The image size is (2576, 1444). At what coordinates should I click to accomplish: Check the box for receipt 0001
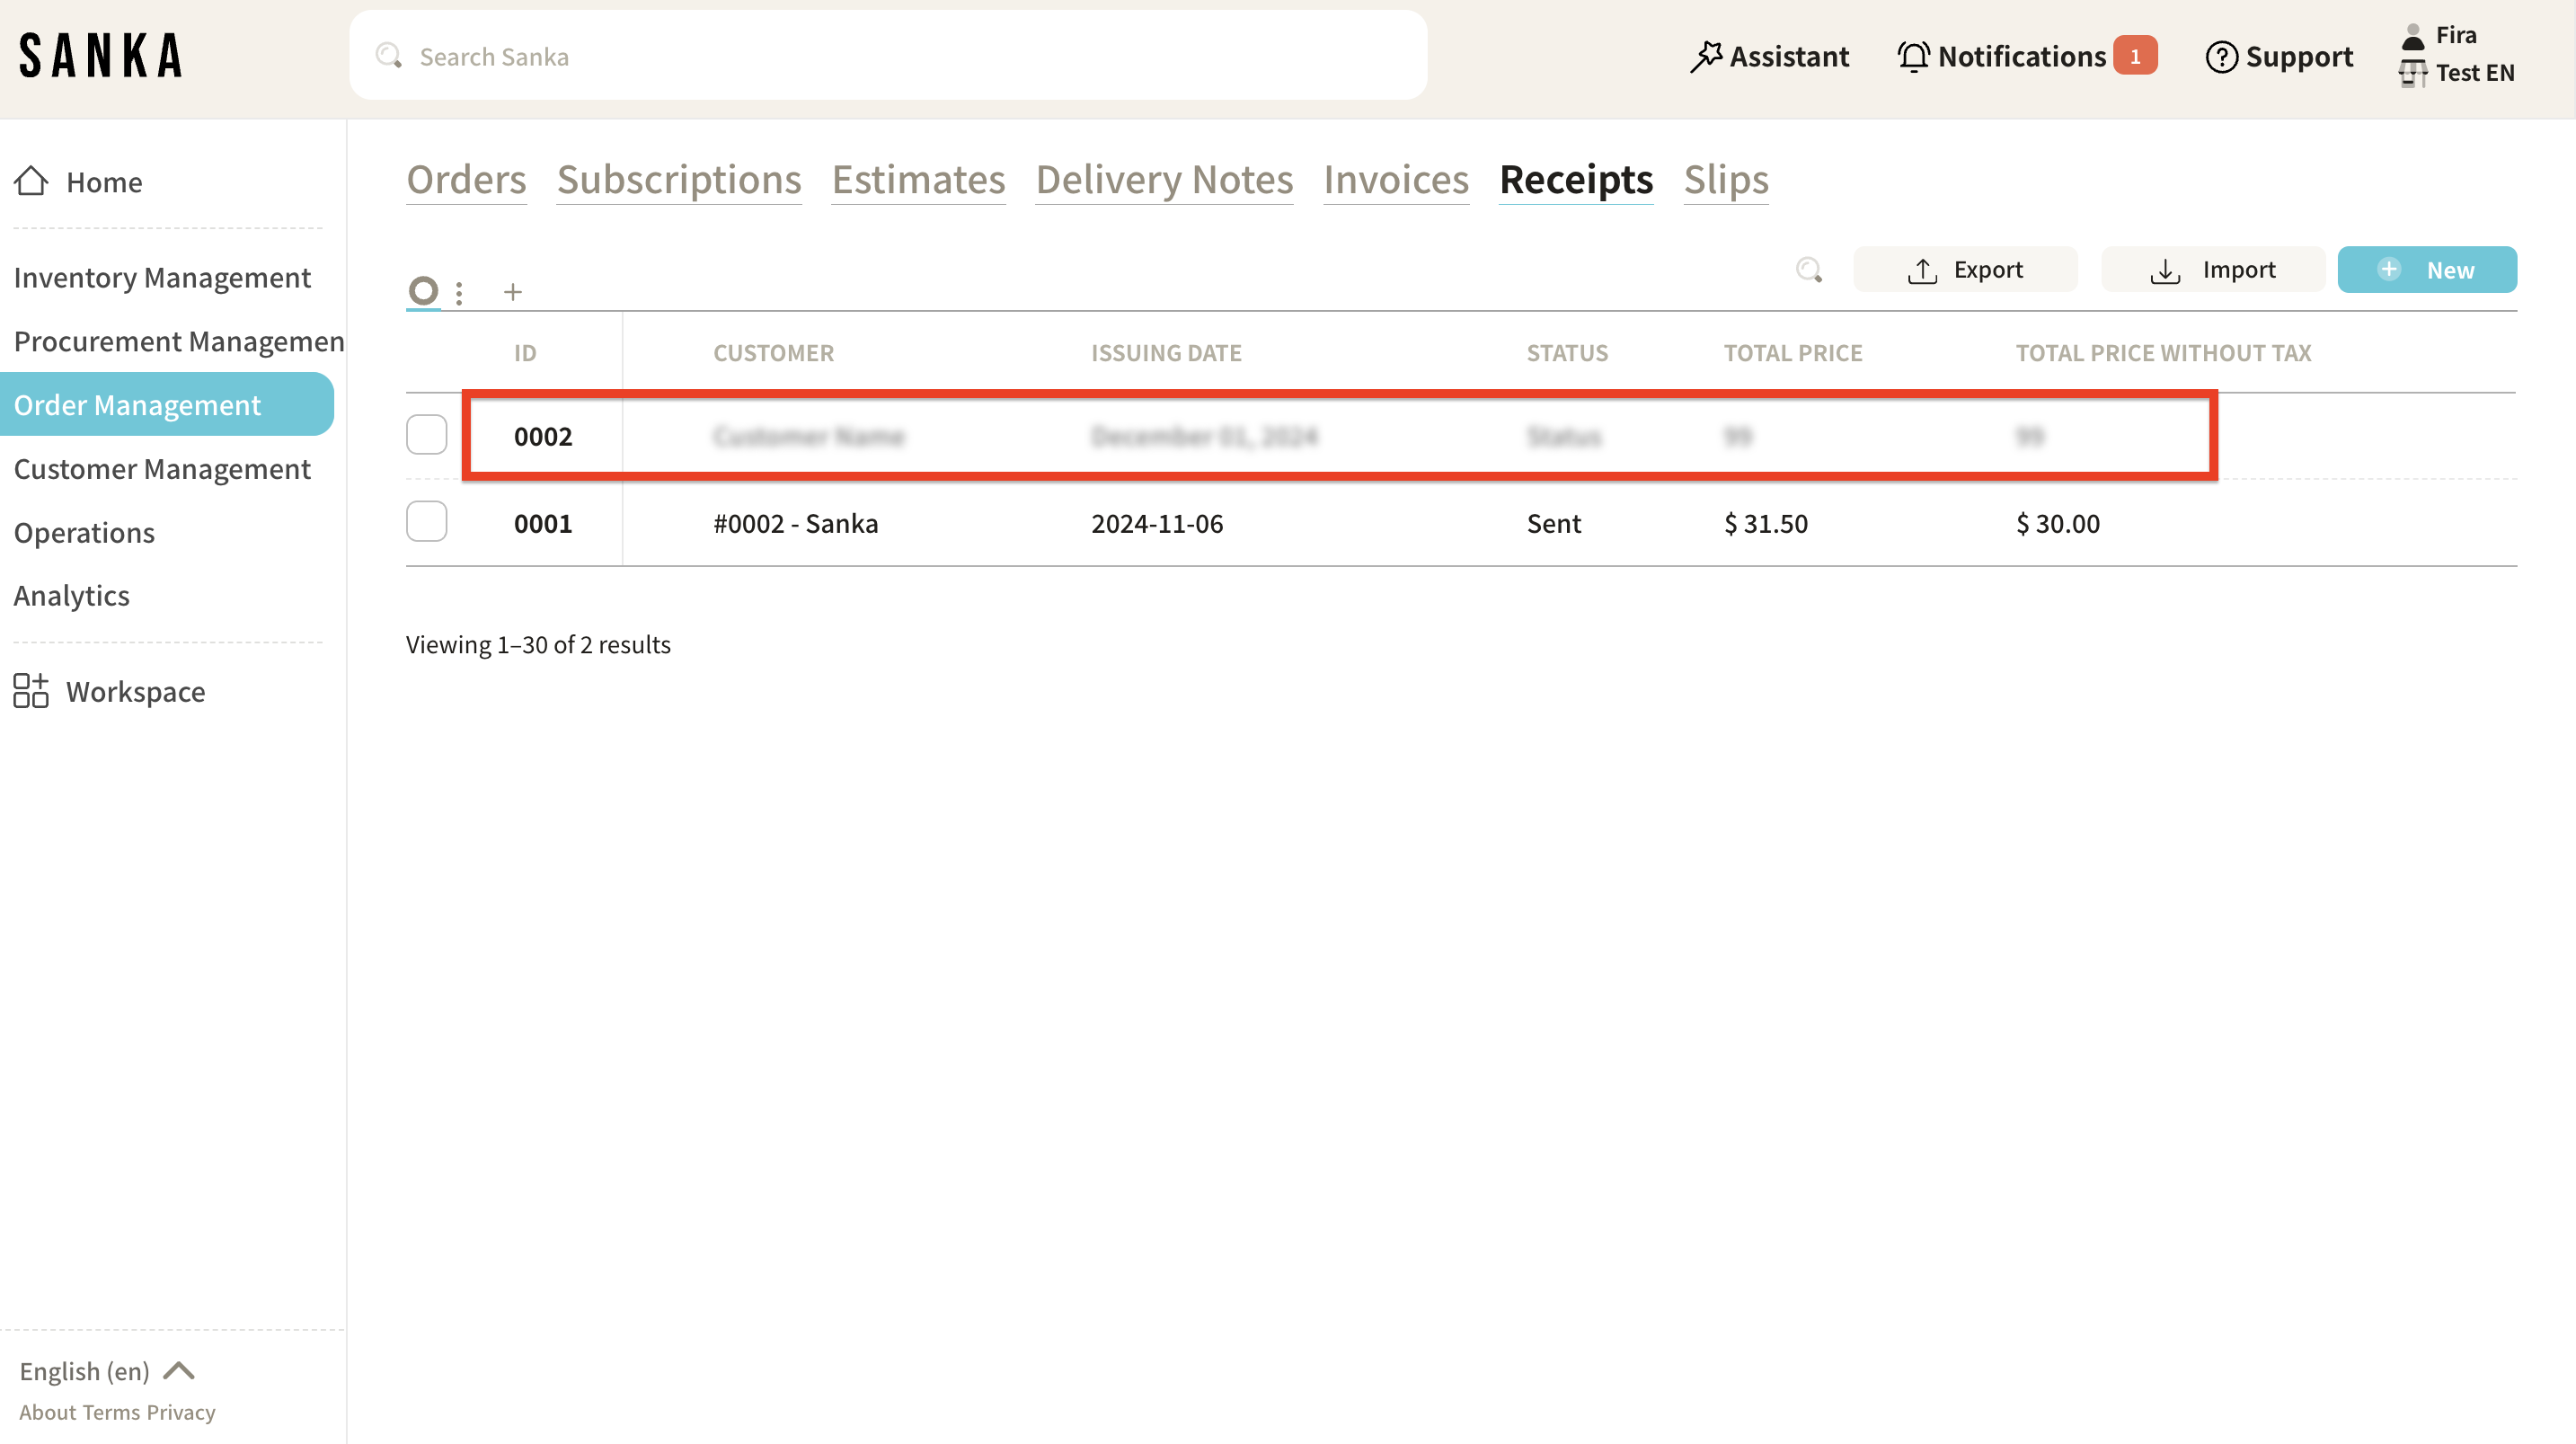point(426,522)
